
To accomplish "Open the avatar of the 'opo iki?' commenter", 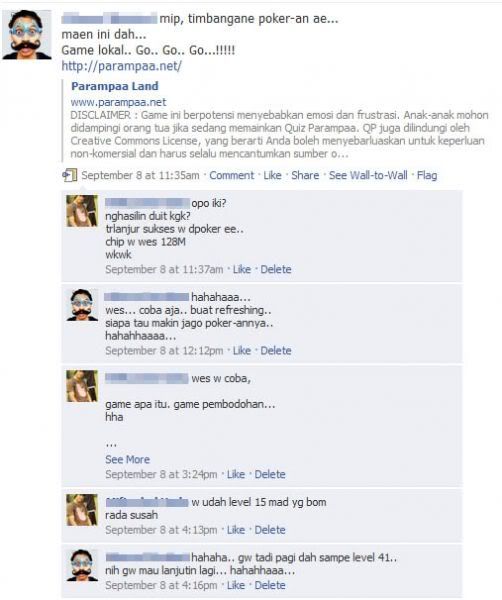I will (x=82, y=211).
